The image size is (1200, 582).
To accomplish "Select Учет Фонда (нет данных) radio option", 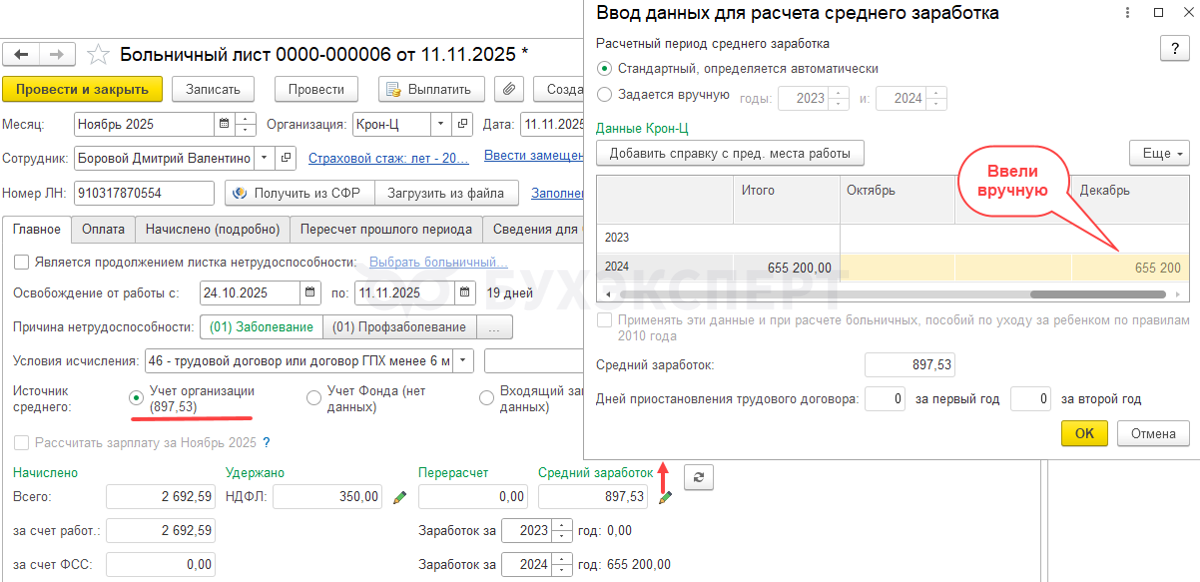I will click(313, 398).
